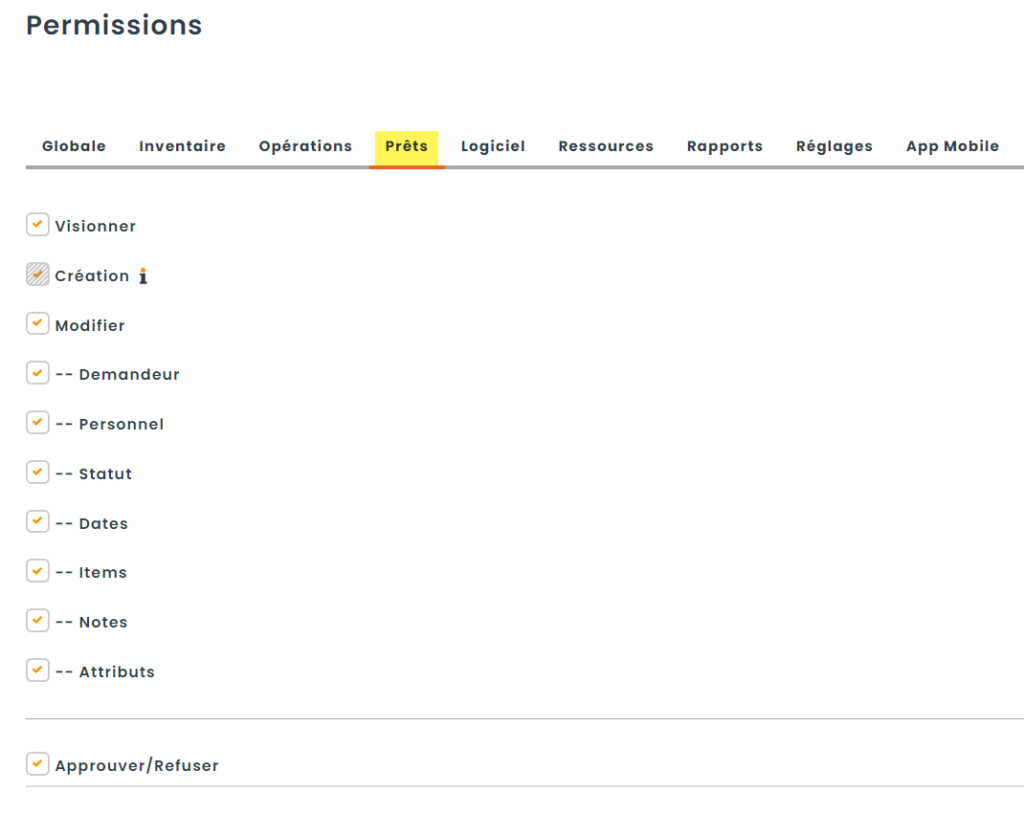Screen dimensions: 1024x814
Task: Select the highlighted Prêts tab
Action: click(x=406, y=146)
